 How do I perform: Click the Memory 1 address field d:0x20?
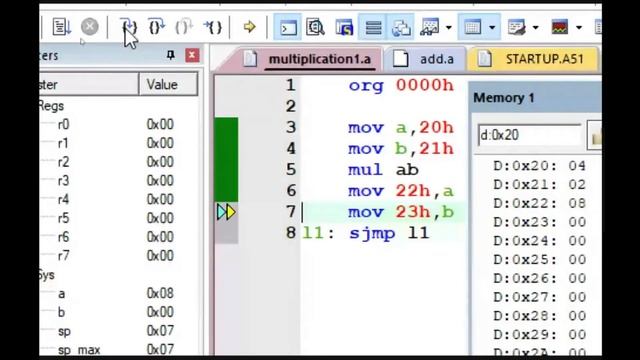529,135
